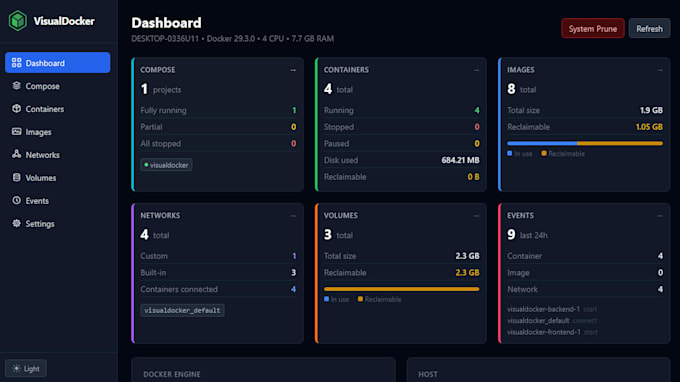Click the Partial row in Compose card
680x382 pixels.
(x=218, y=127)
